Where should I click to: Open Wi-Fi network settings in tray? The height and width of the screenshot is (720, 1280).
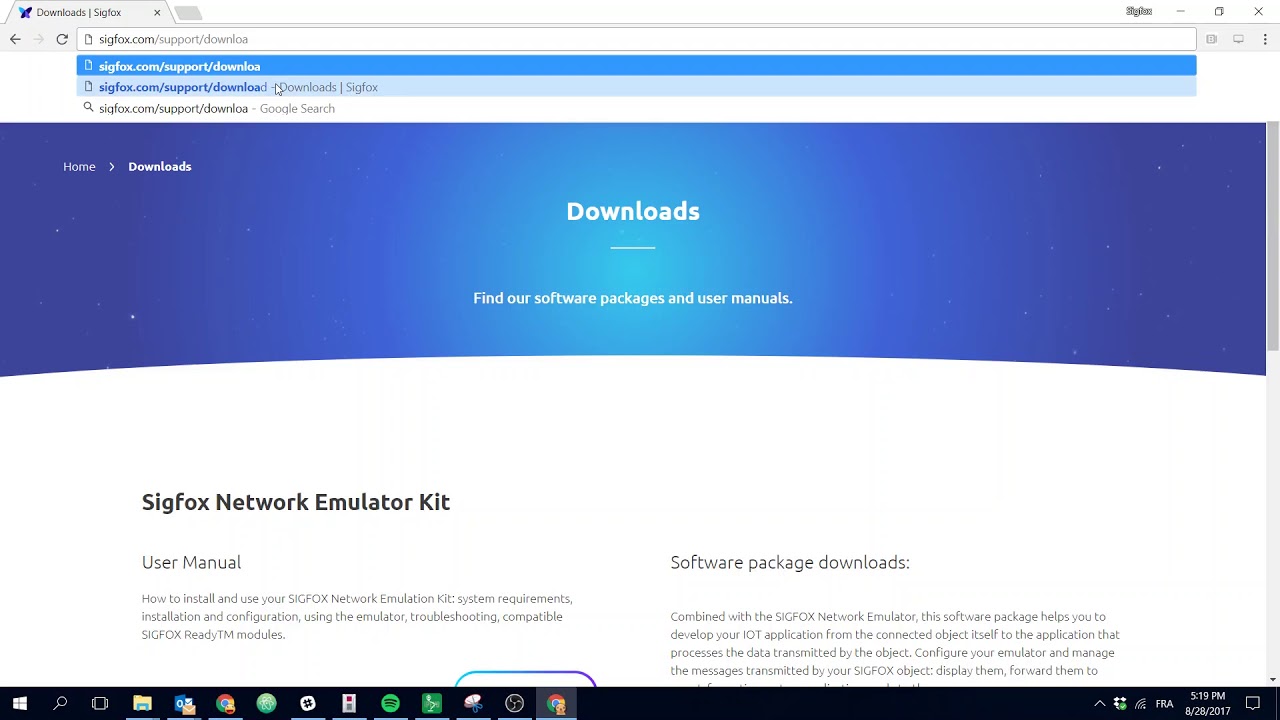coord(1141,704)
